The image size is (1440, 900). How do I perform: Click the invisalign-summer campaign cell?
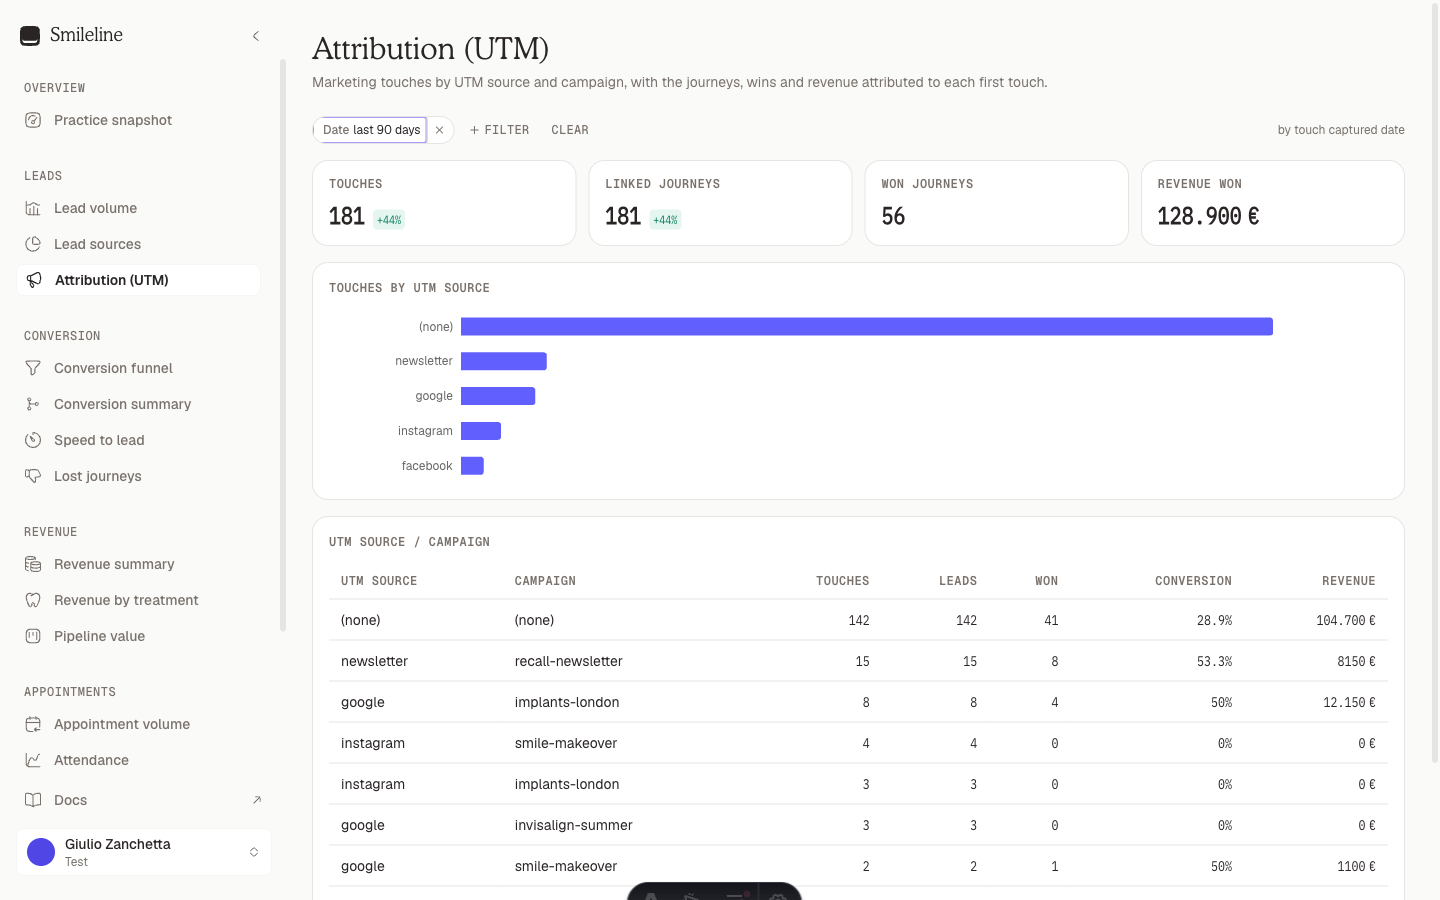(574, 825)
